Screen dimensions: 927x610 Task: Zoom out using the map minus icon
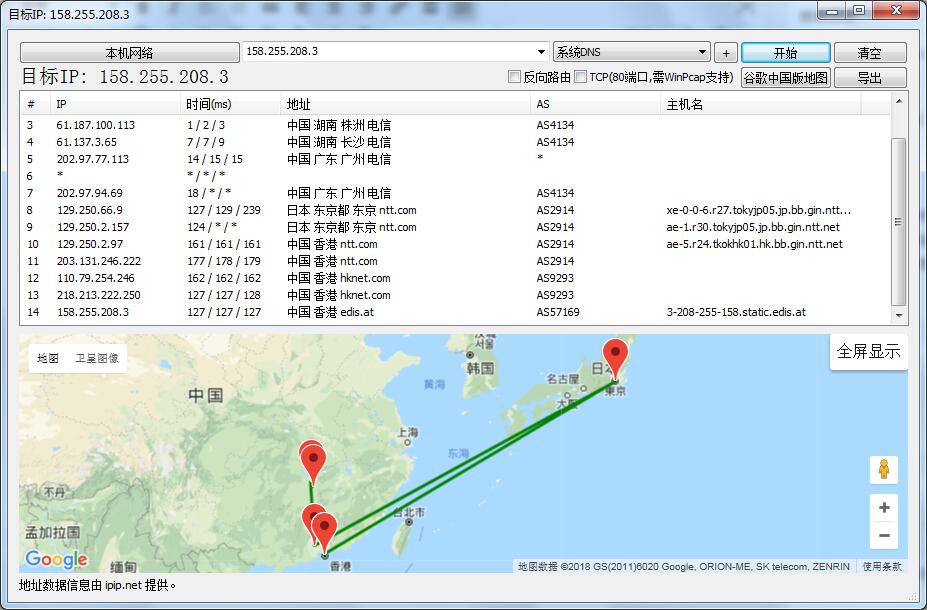tap(884, 535)
